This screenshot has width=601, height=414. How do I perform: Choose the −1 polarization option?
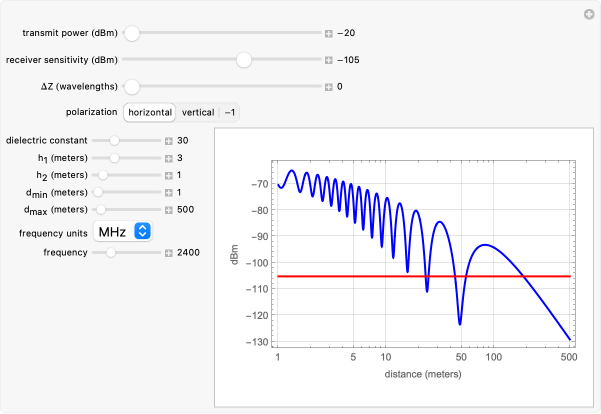pos(230,113)
